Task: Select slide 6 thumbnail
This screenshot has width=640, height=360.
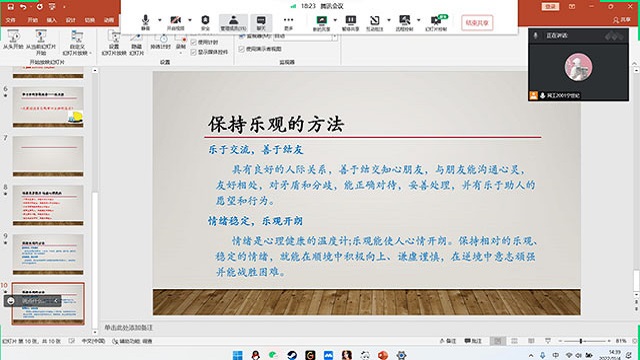Action: coord(48,107)
